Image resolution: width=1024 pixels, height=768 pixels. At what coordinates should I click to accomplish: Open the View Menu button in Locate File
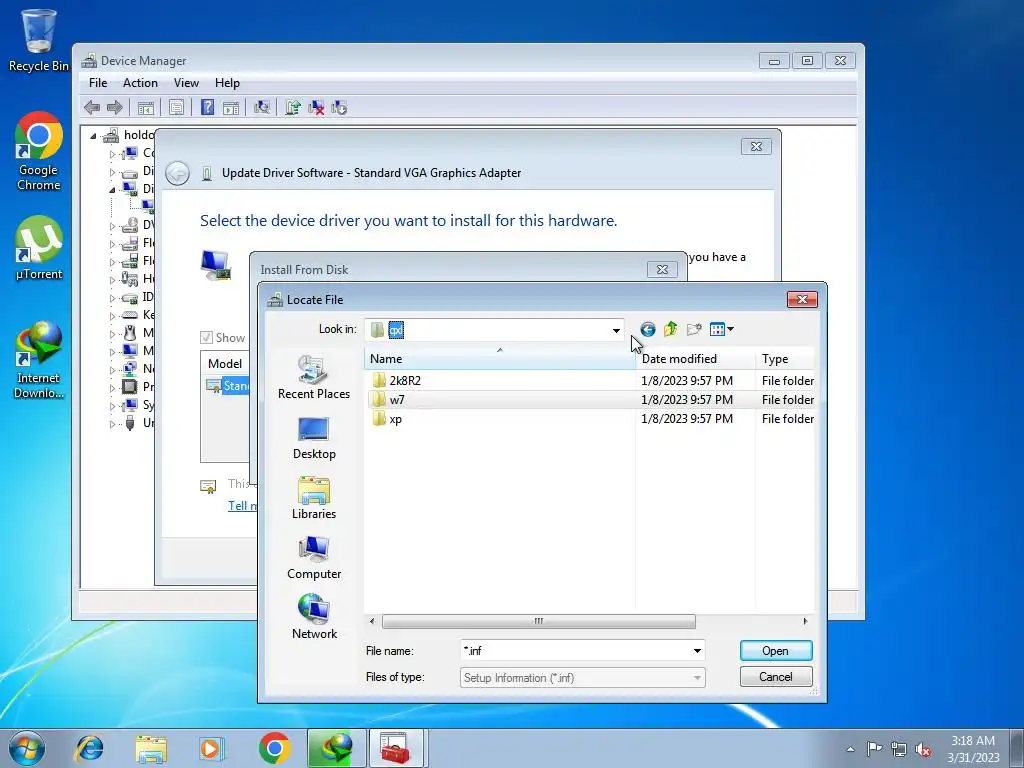[x=721, y=329]
